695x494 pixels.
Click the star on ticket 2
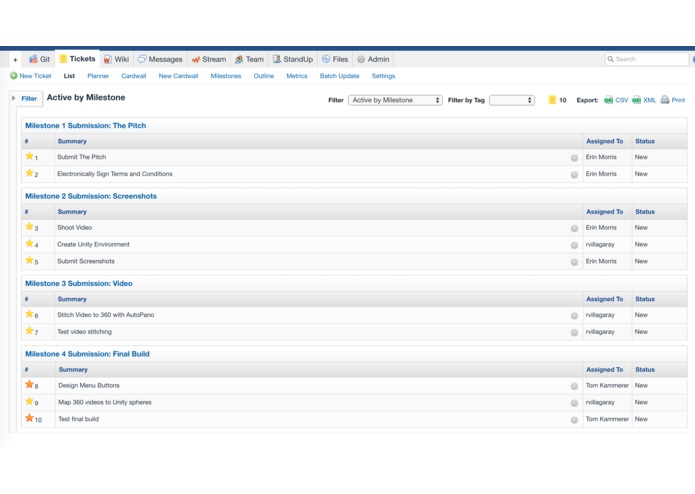tap(29, 173)
